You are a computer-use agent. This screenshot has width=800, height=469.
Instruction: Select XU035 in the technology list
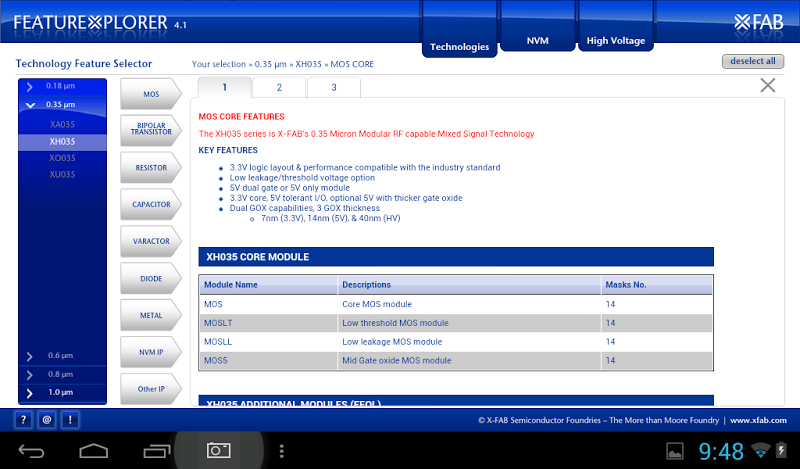click(x=62, y=175)
